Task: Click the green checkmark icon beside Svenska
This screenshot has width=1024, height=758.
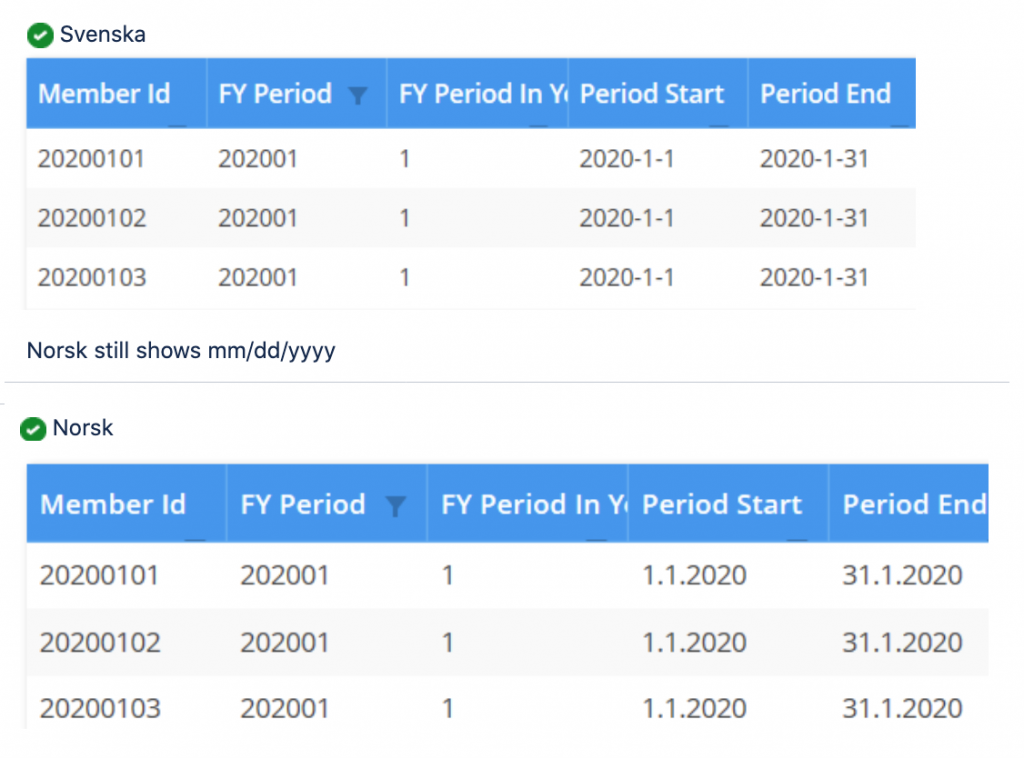Action: tap(40, 36)
